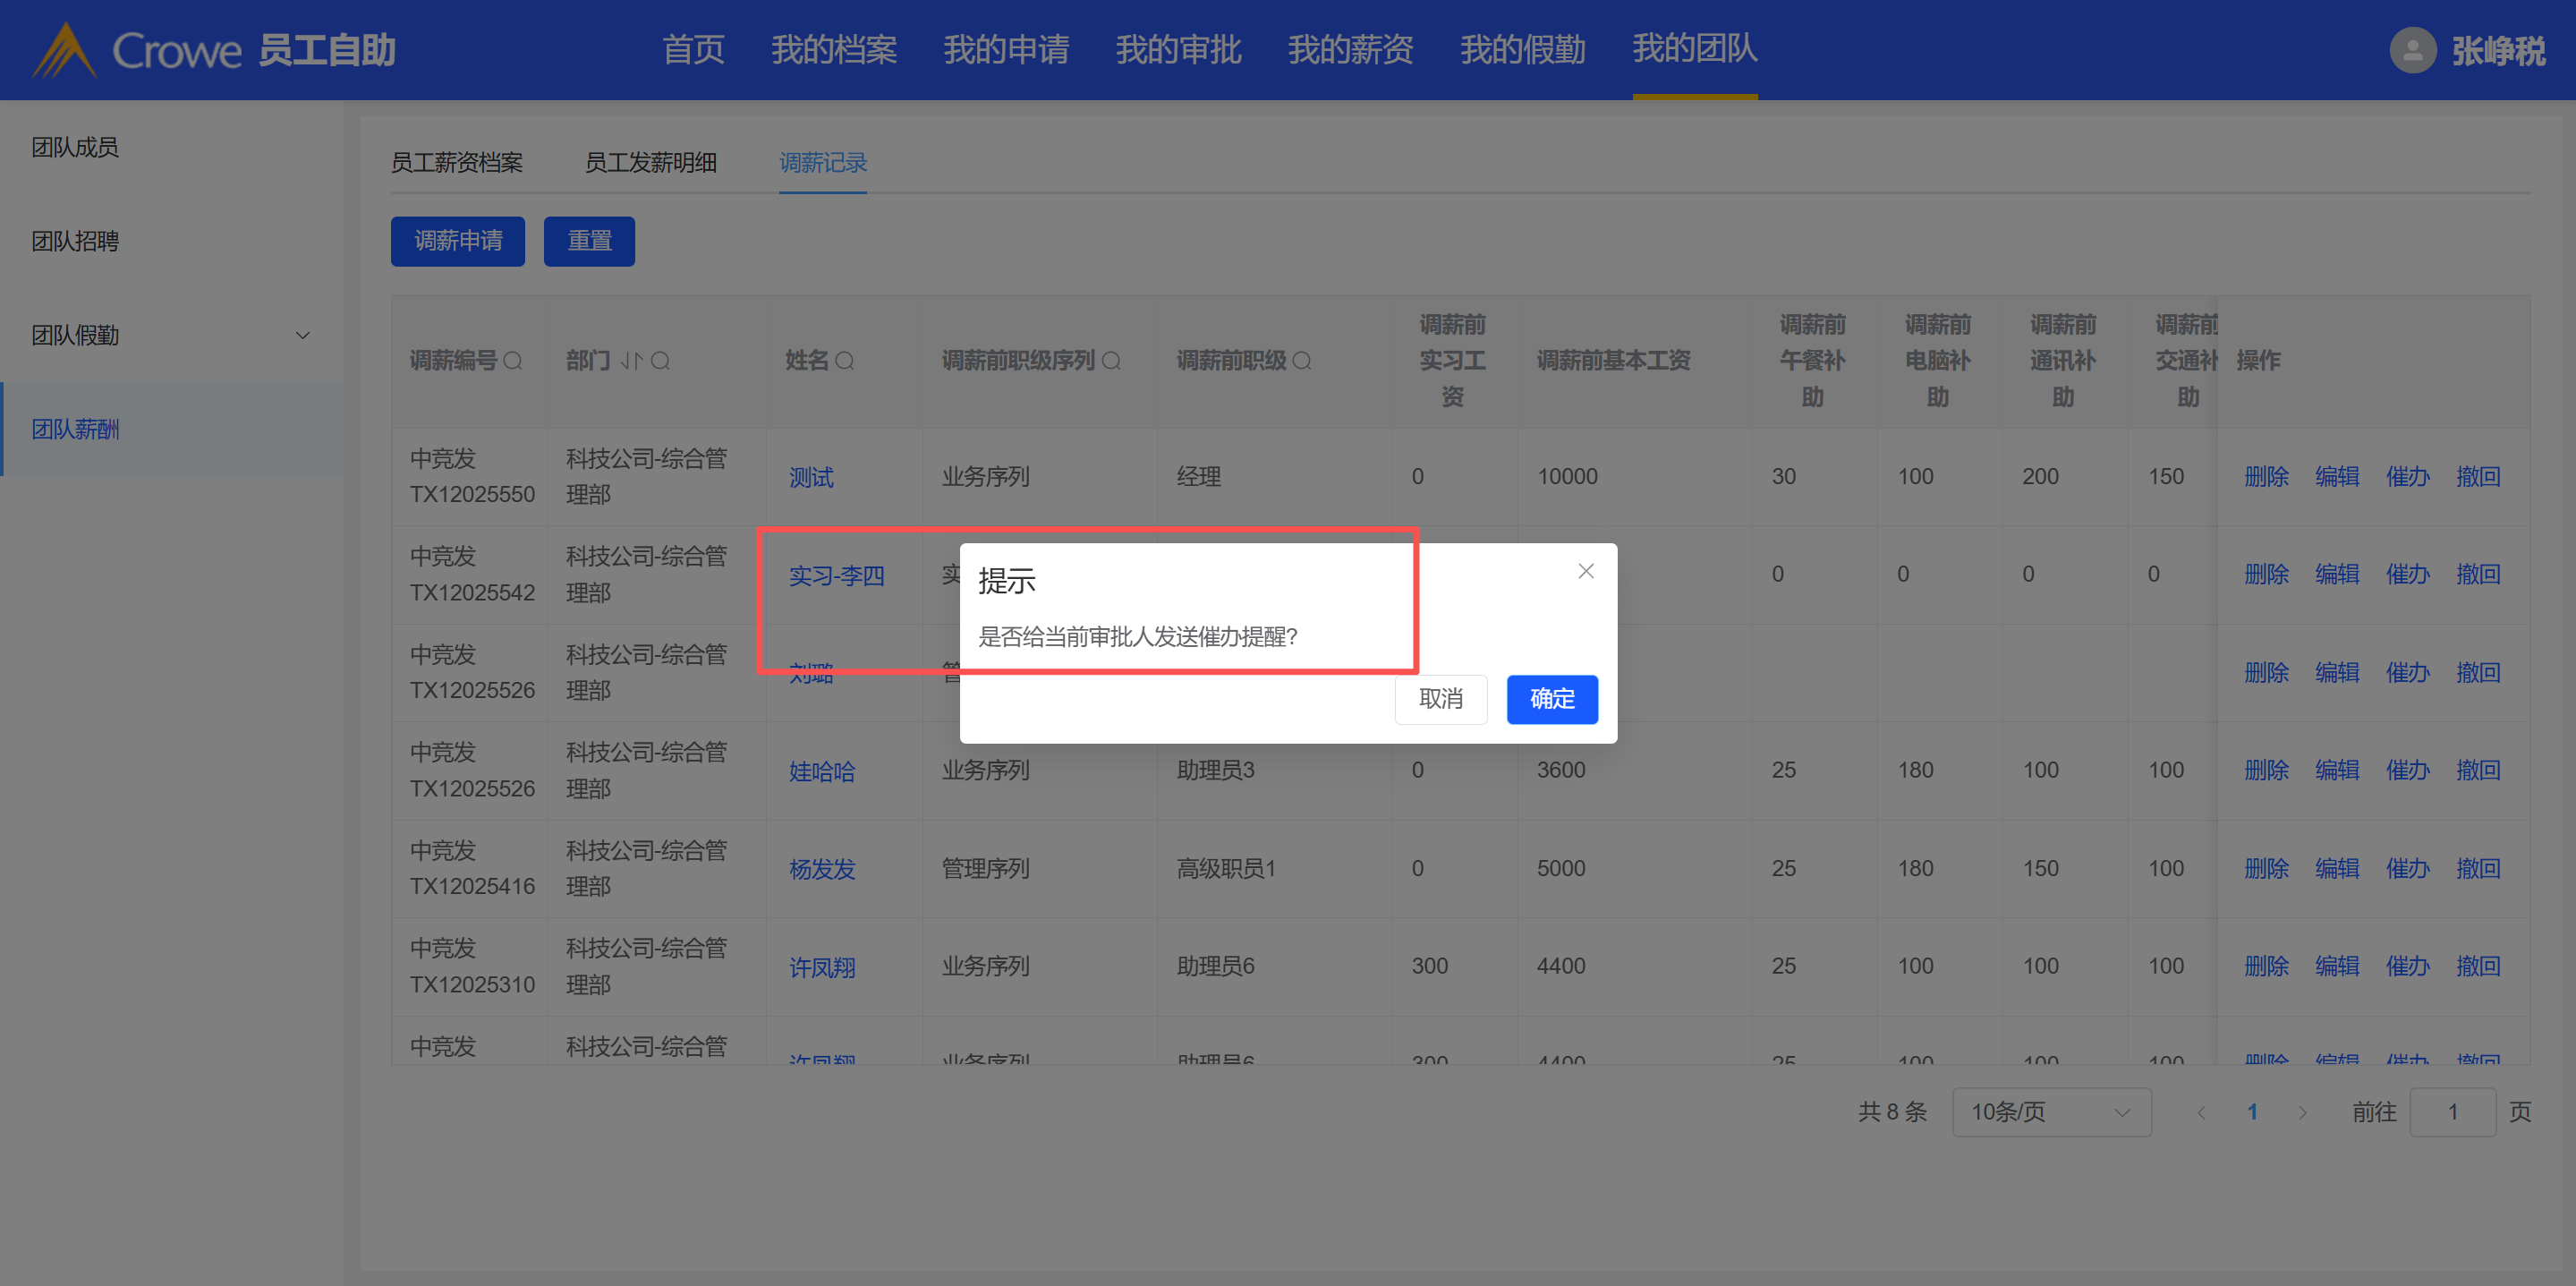Click search icon beside 姓名 header
Image resolution: width=2576 pixels, height=1286 pixels.
coord(845,361)
